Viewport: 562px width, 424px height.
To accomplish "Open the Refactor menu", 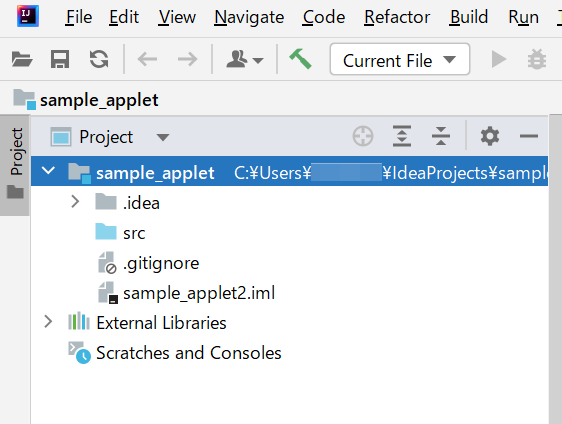I will tap(397, 17).
